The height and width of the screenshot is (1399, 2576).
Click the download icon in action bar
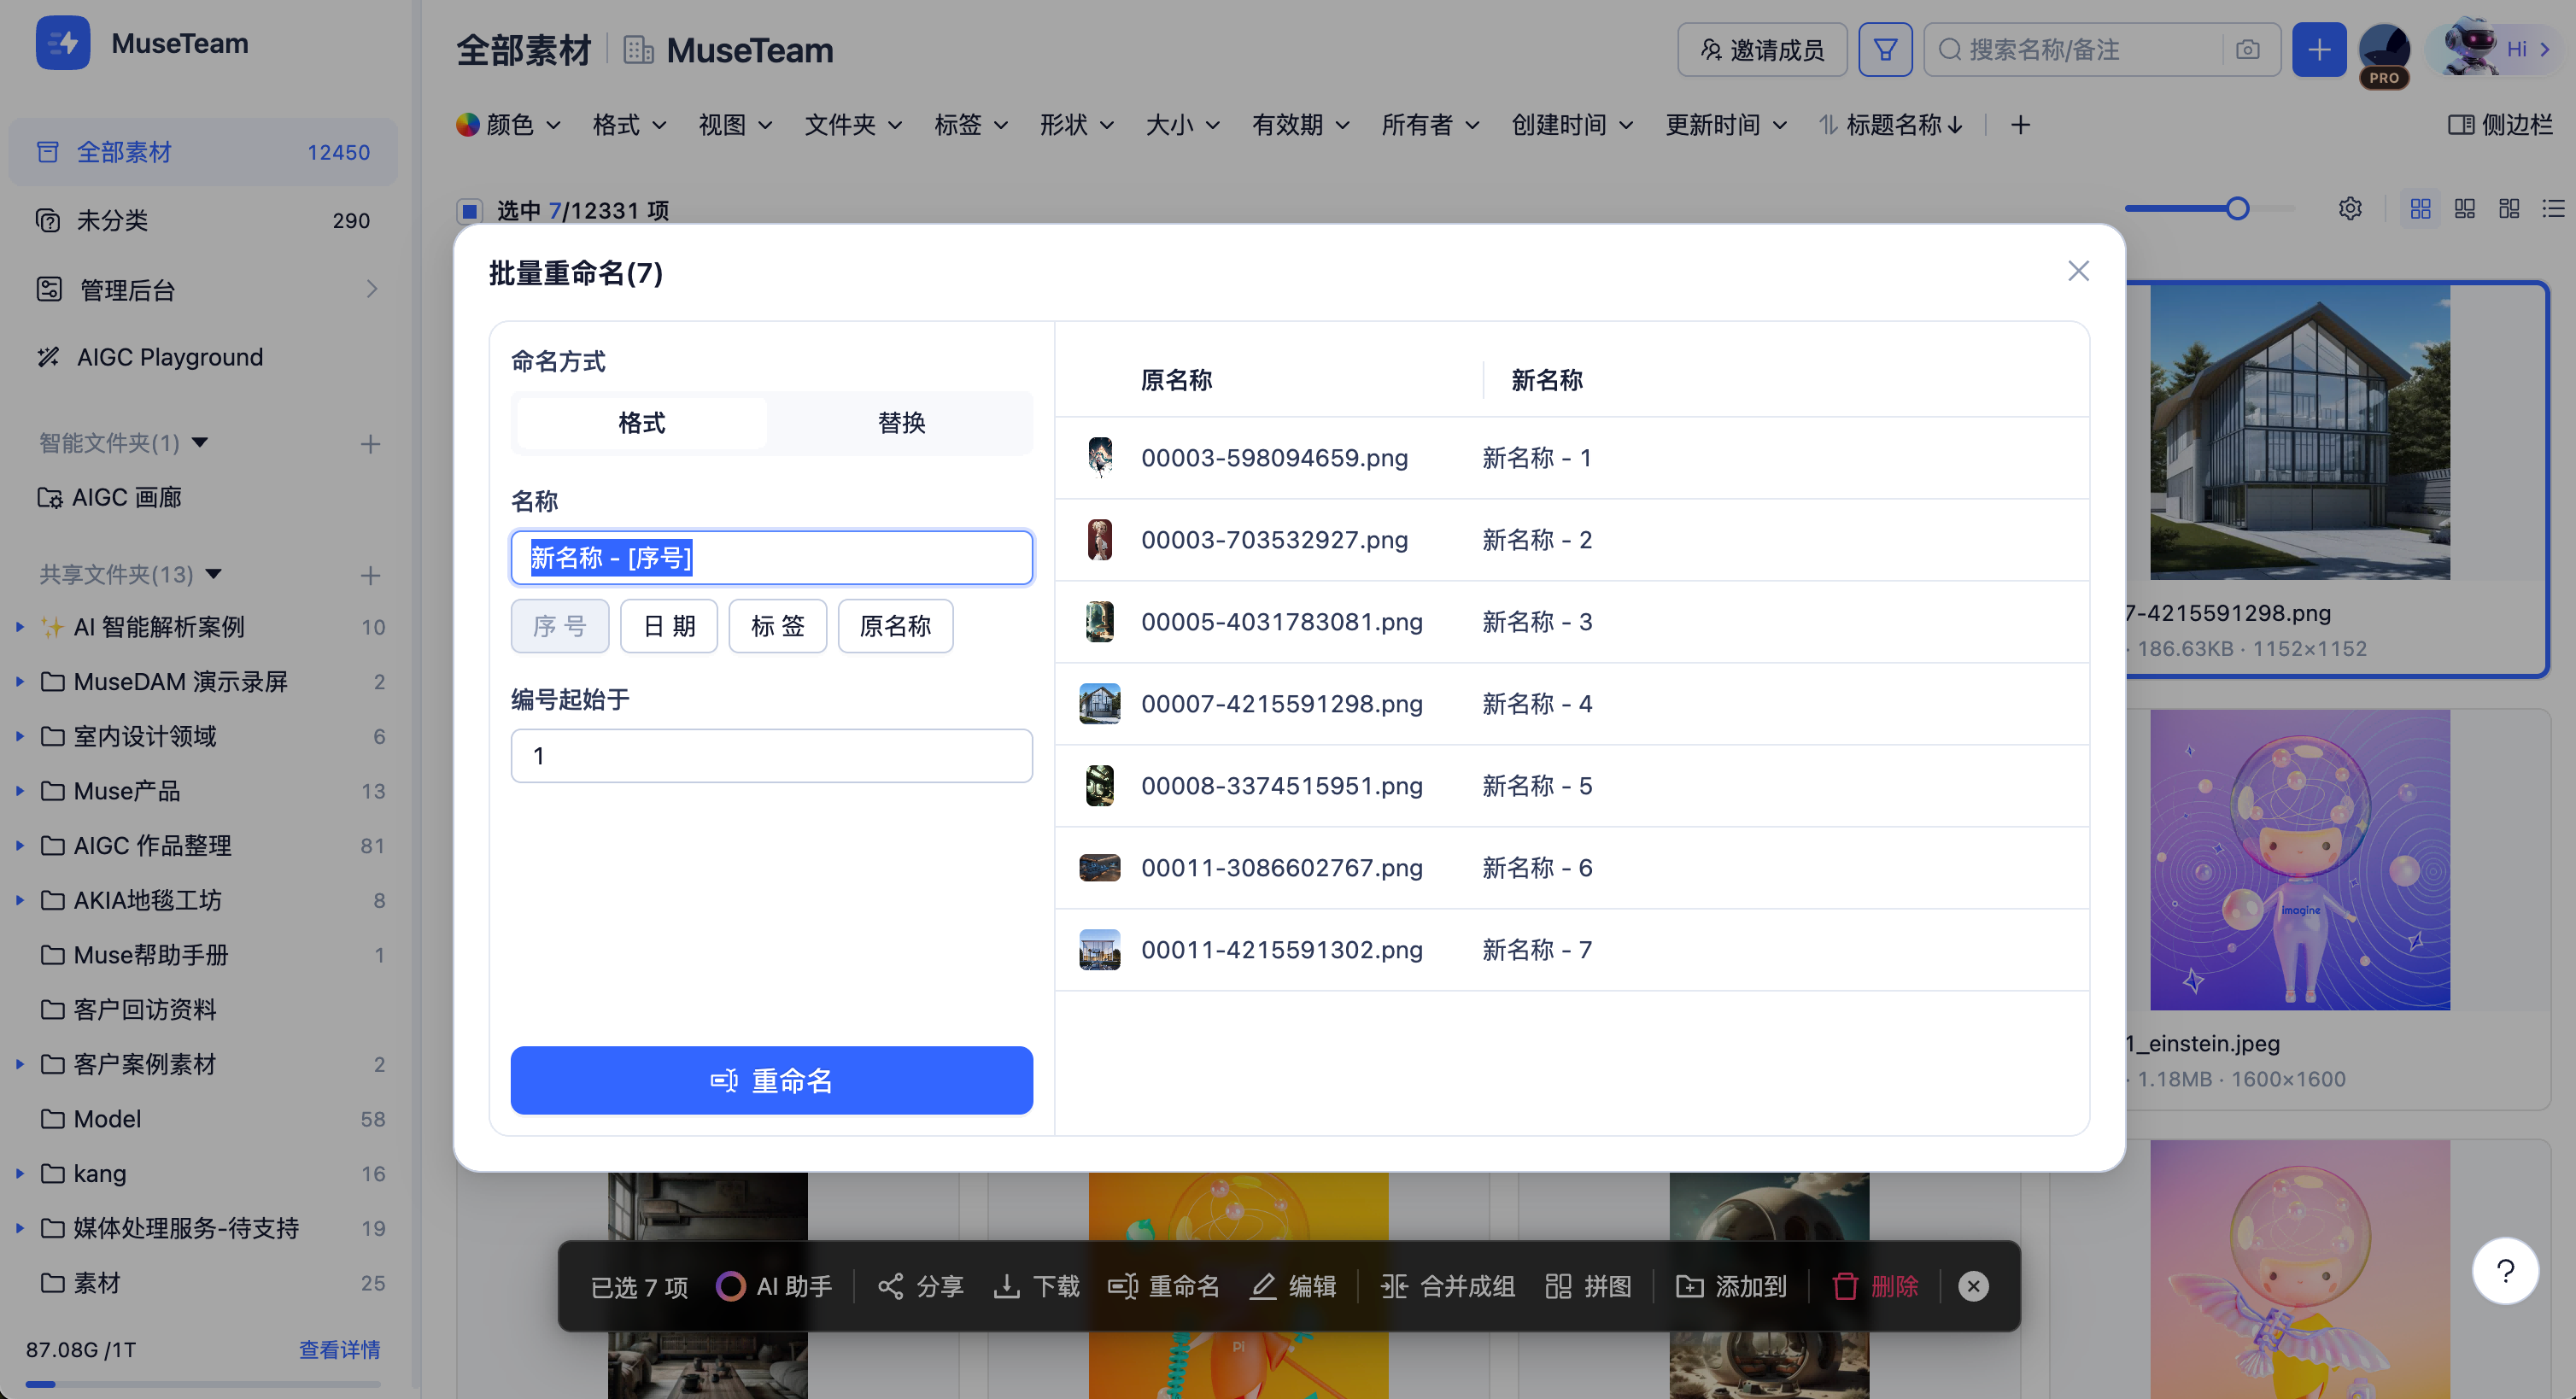coord(1006,1286)
